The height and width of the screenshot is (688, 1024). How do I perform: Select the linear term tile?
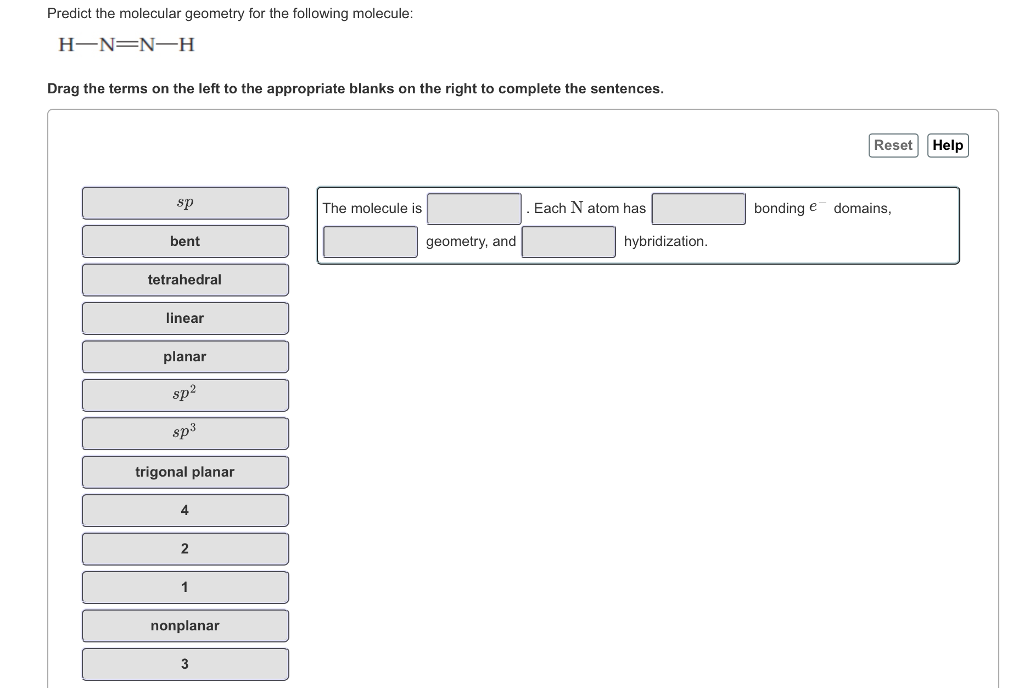[185, 318]
